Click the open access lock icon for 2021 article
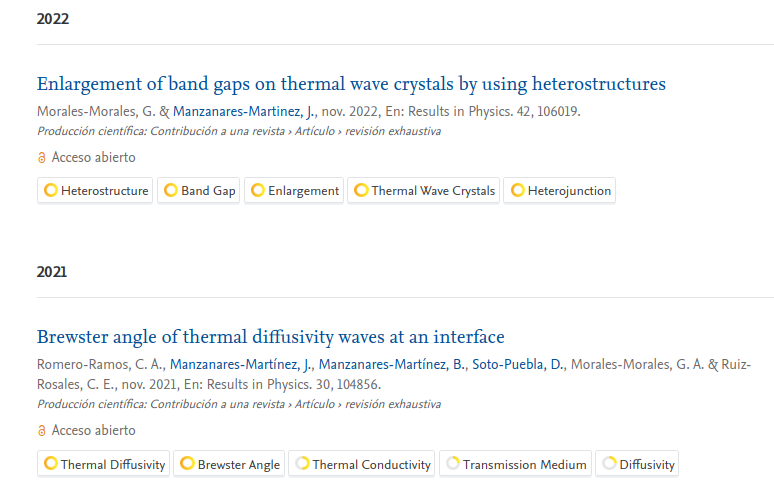 point(42,431)
